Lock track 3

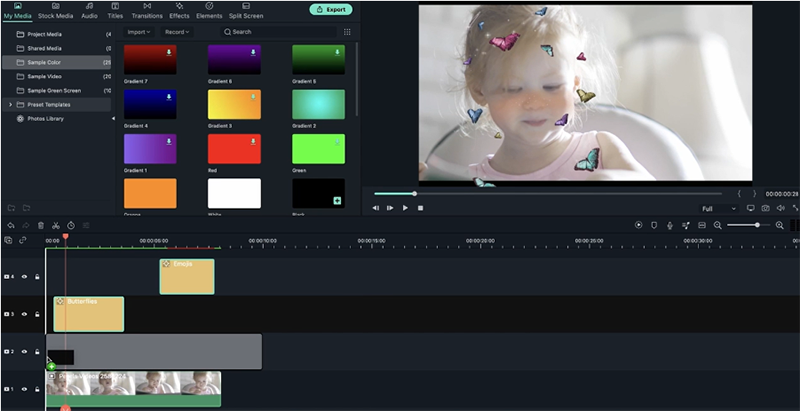pos(37,314)
